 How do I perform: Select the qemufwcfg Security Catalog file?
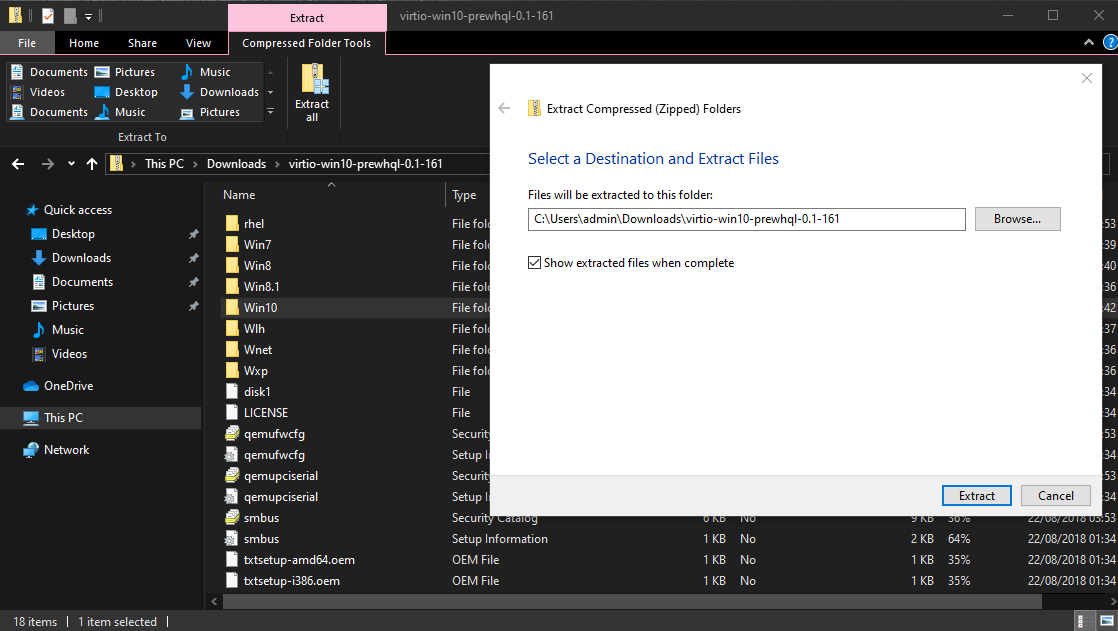265,434
